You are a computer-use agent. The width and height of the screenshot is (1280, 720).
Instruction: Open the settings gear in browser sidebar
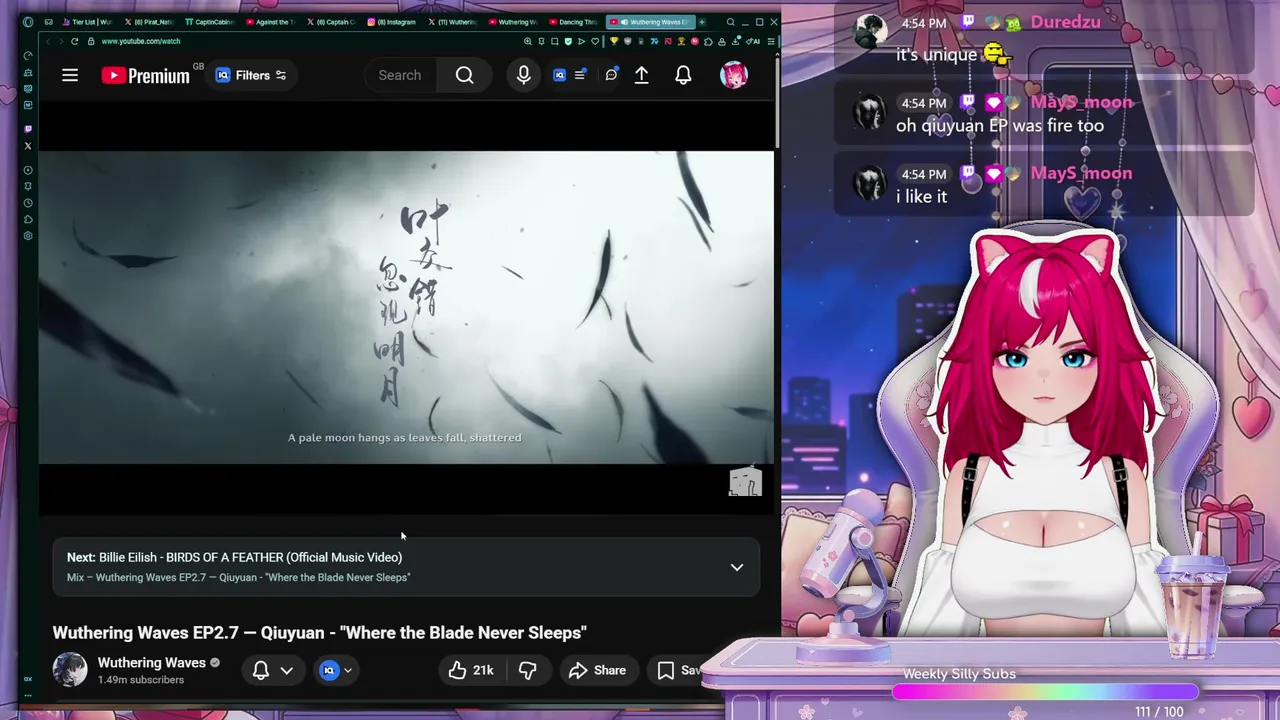(27, 236)
